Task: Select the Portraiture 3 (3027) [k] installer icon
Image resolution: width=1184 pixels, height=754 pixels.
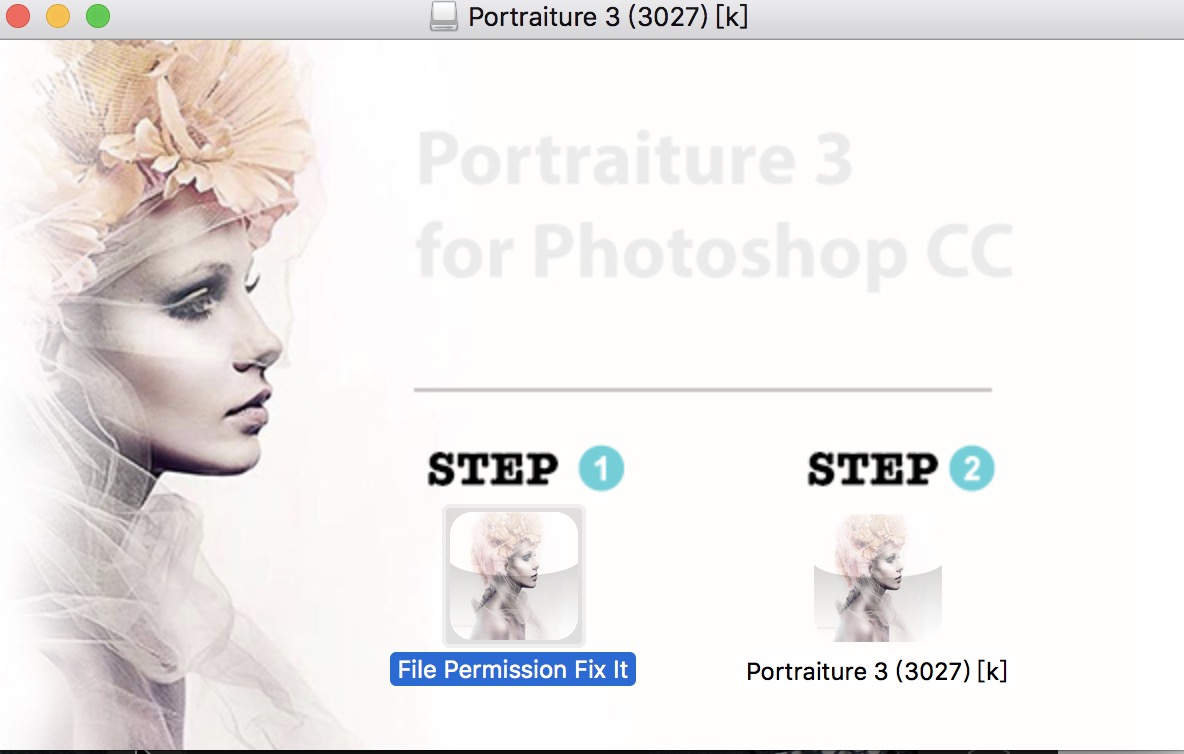Action: (x=877, y=577)
